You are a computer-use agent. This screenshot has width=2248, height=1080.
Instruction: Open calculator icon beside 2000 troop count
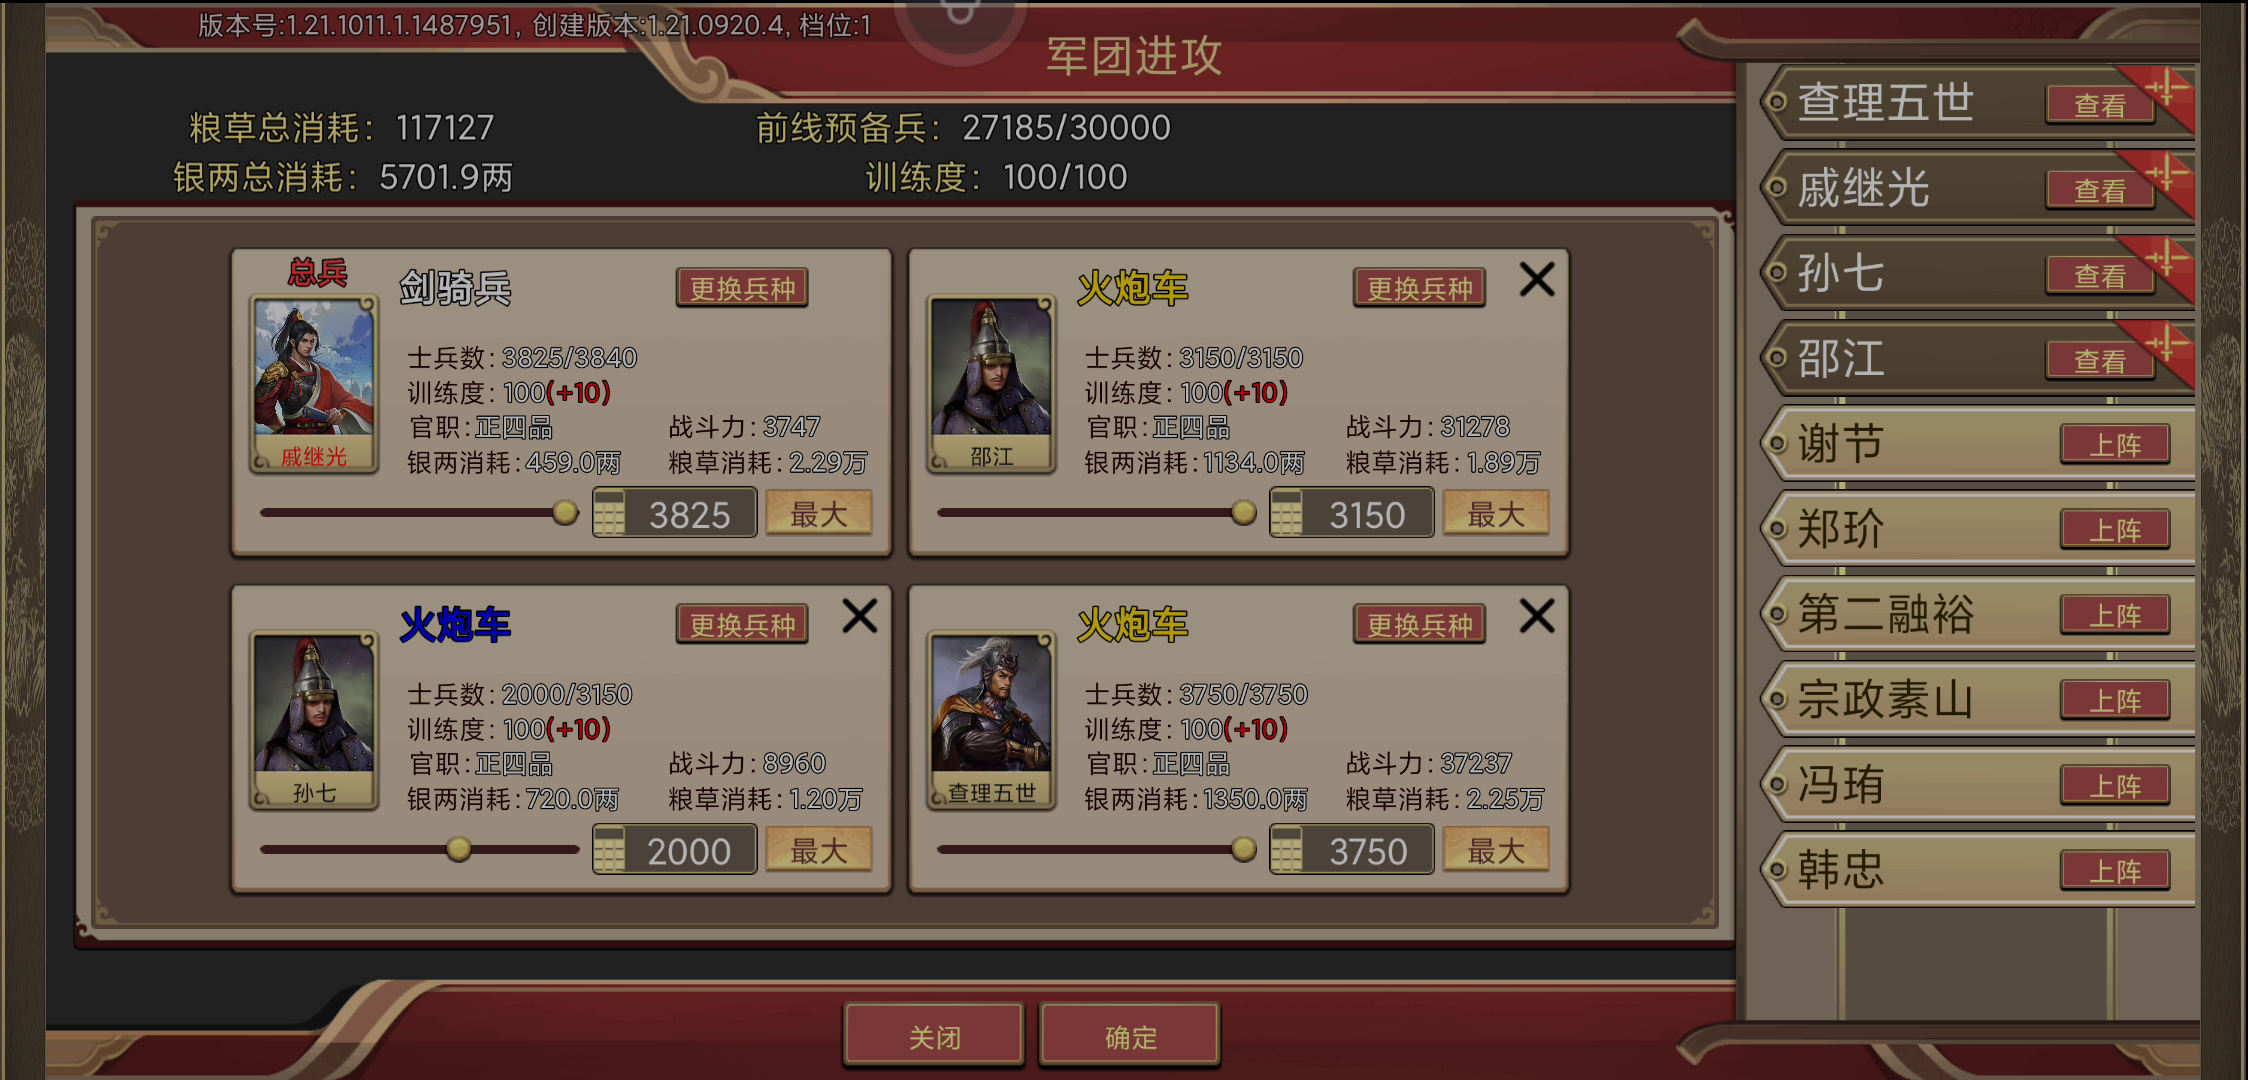click(x=609, y=851)
